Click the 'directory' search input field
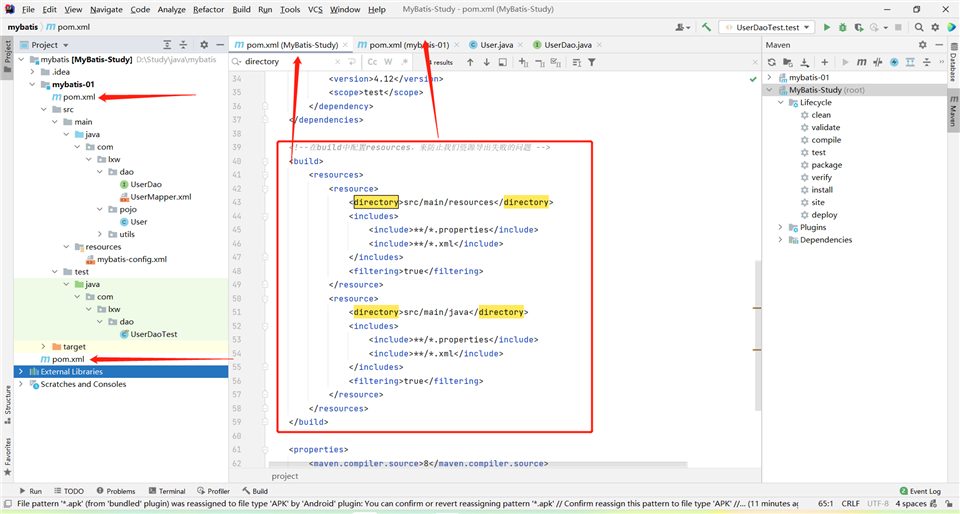 [x=288, y=62]
